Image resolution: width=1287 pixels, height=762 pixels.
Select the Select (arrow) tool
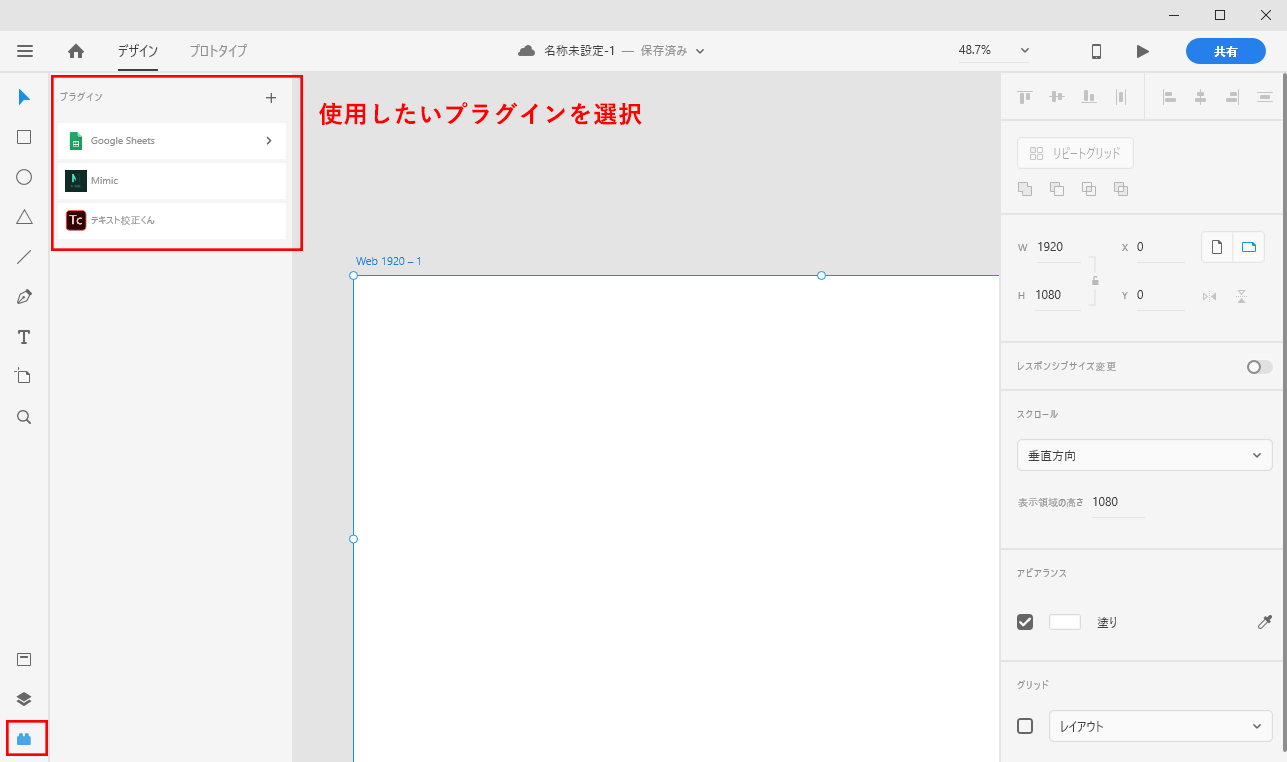25,97
